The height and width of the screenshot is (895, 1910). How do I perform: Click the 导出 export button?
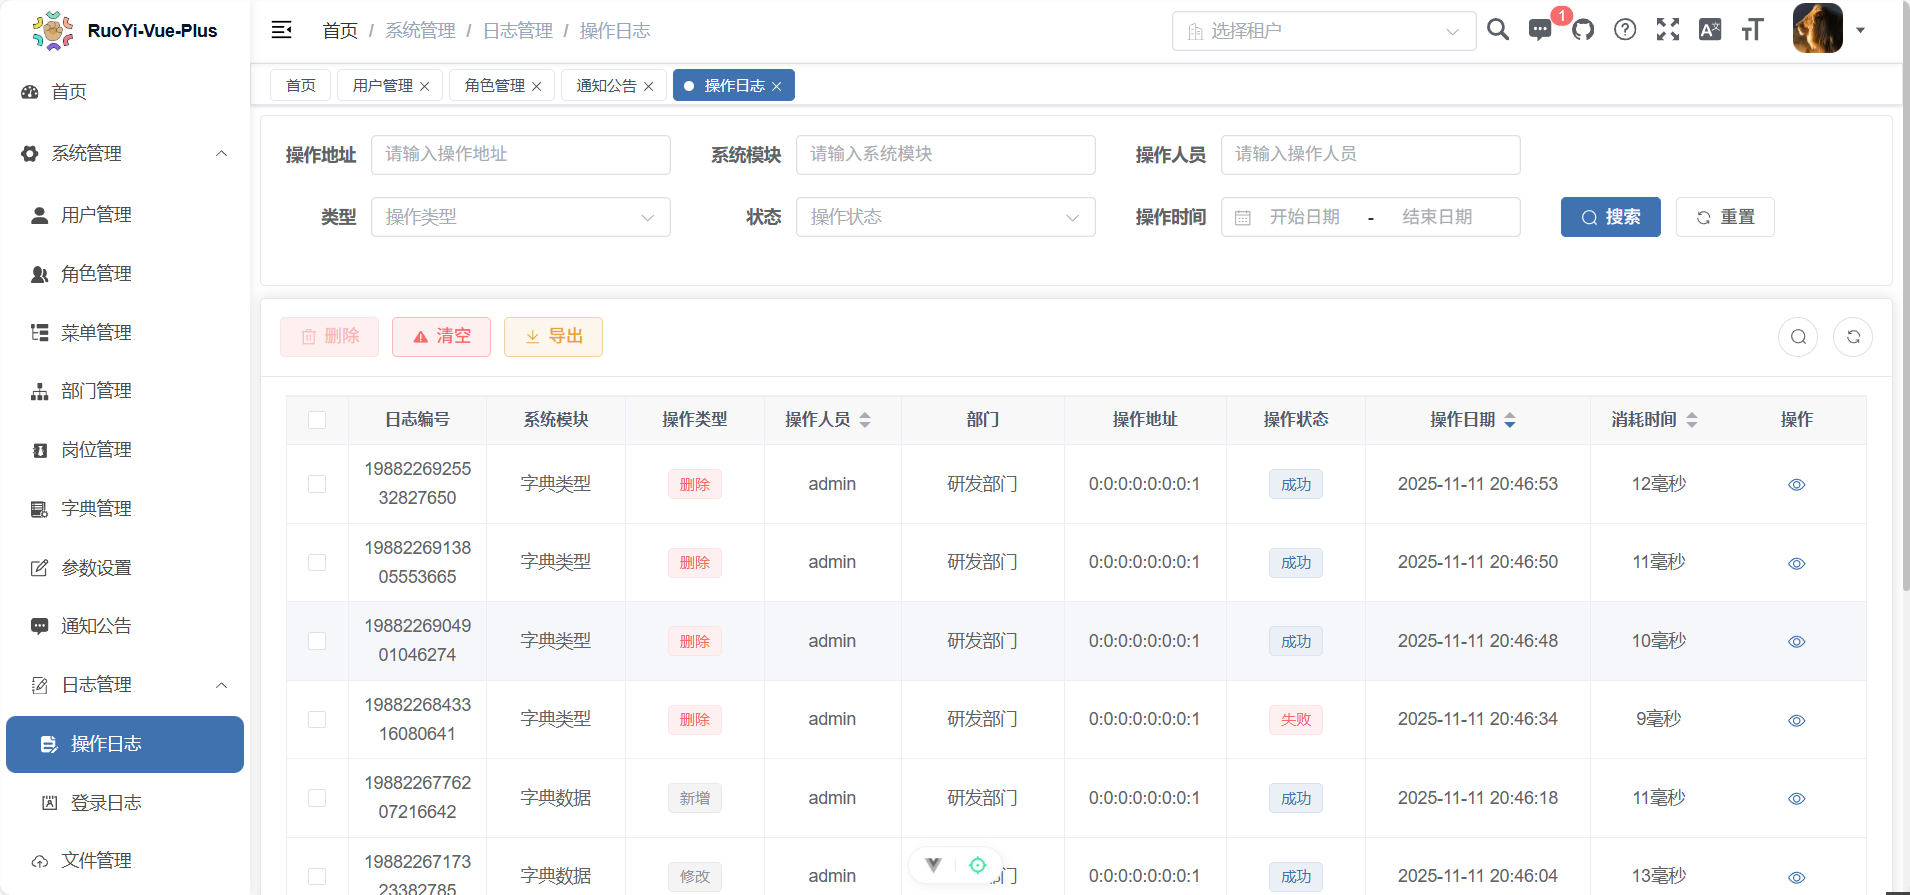(x=553, y=337)
